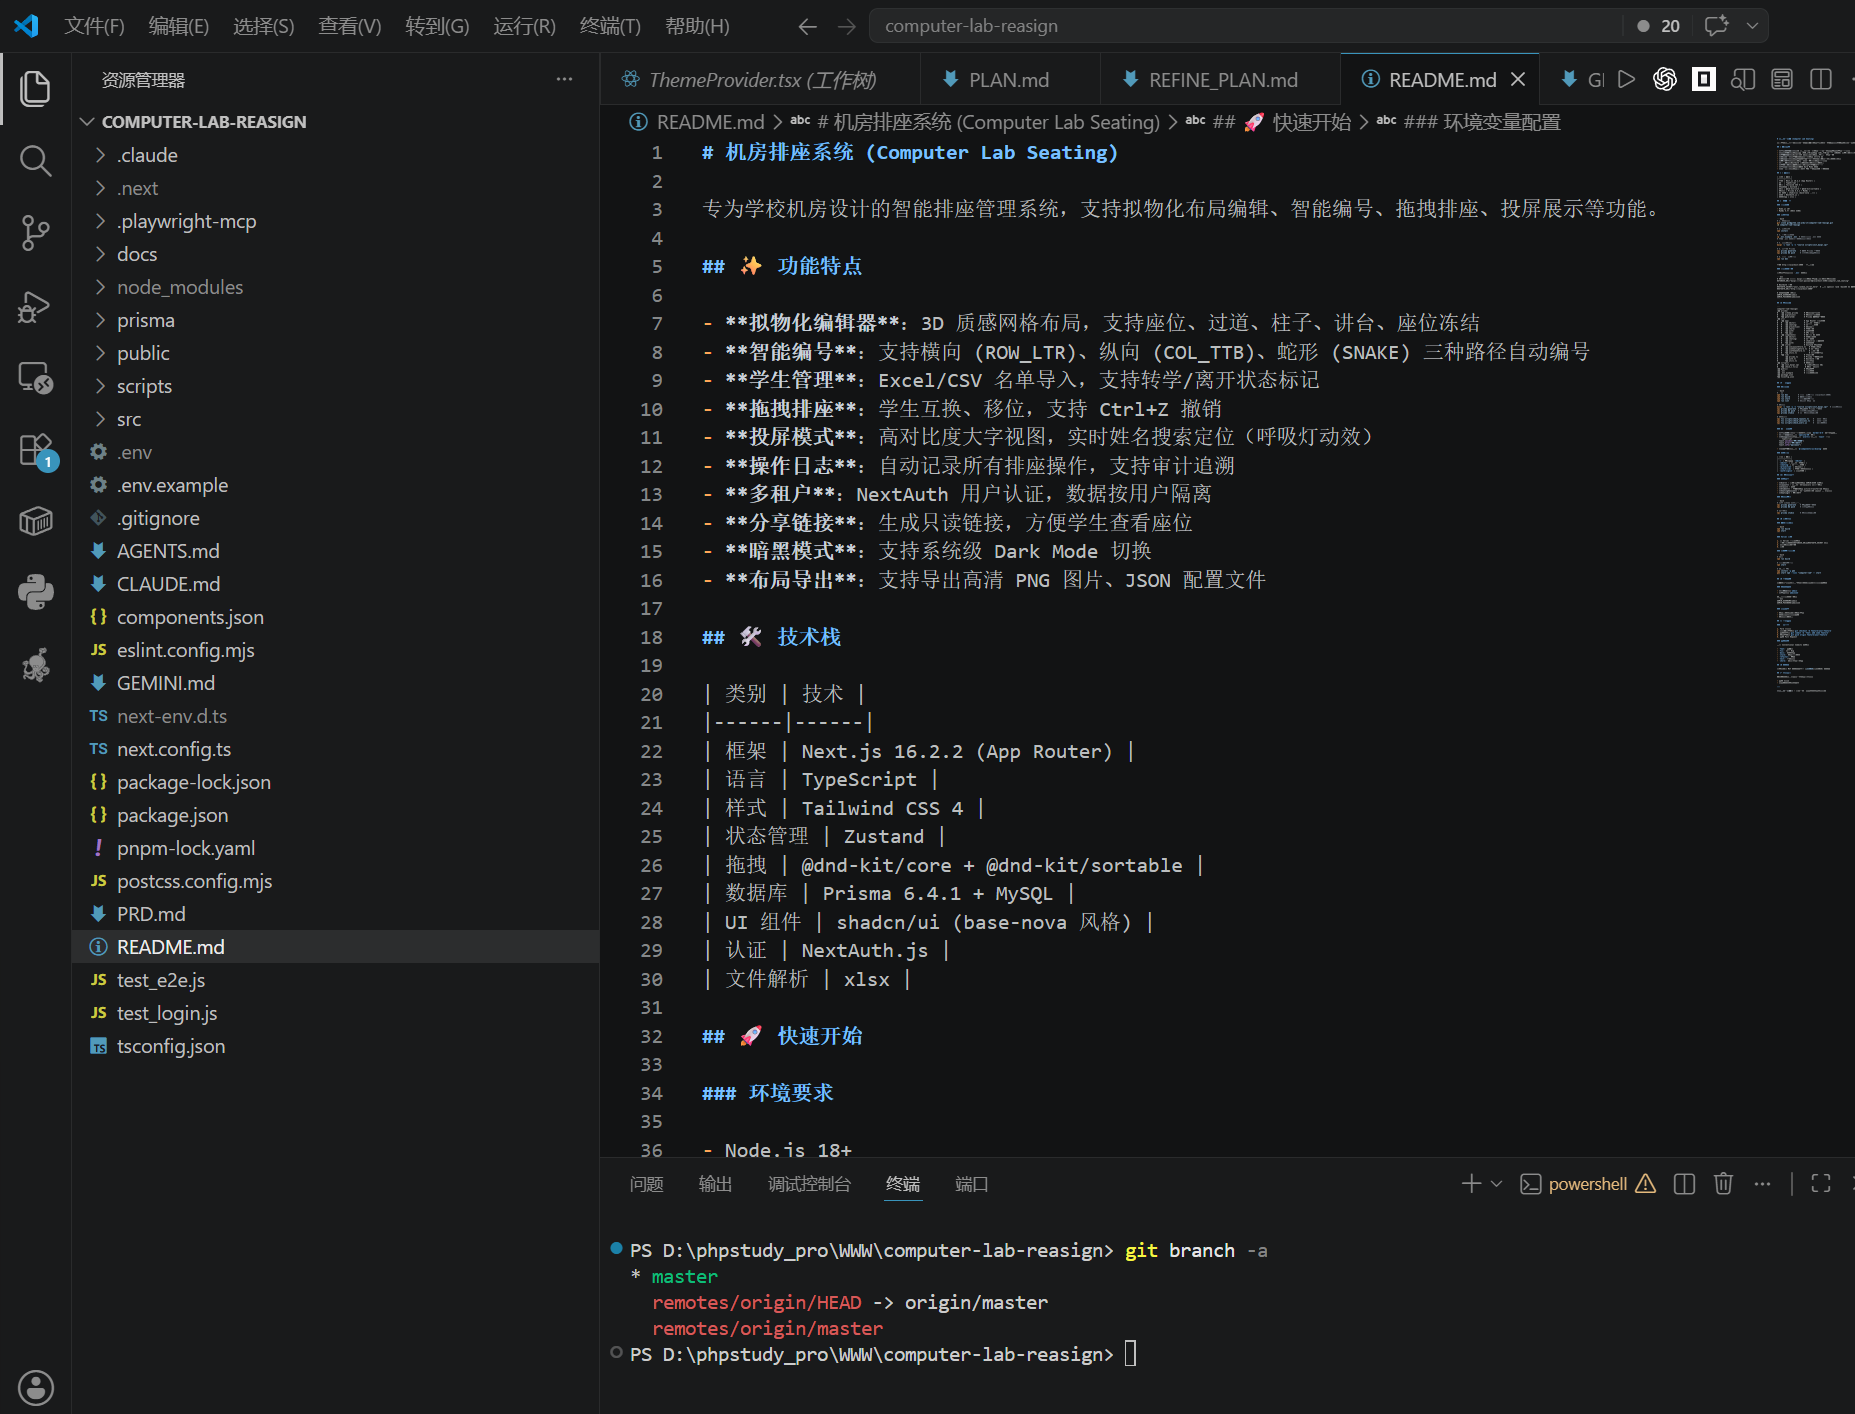Open the launch profile dropdown beside new terminal
The image size is (1855, 1414).
click(x=1496, y=1184)
